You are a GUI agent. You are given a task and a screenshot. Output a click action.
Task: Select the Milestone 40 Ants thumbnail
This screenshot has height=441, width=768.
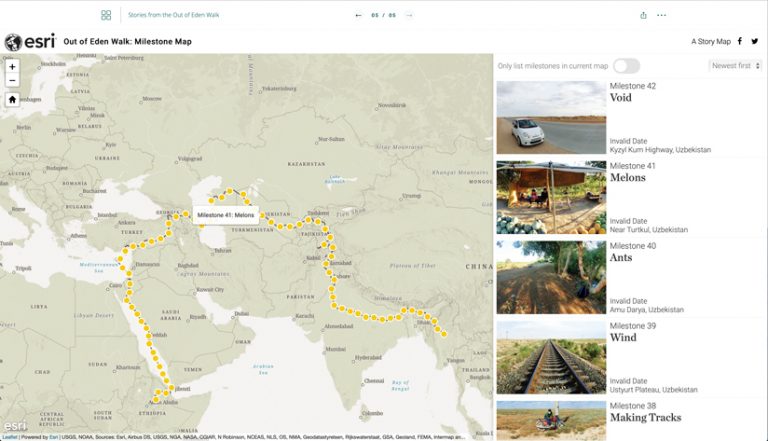pyautogui.click(x=551, y=277)
